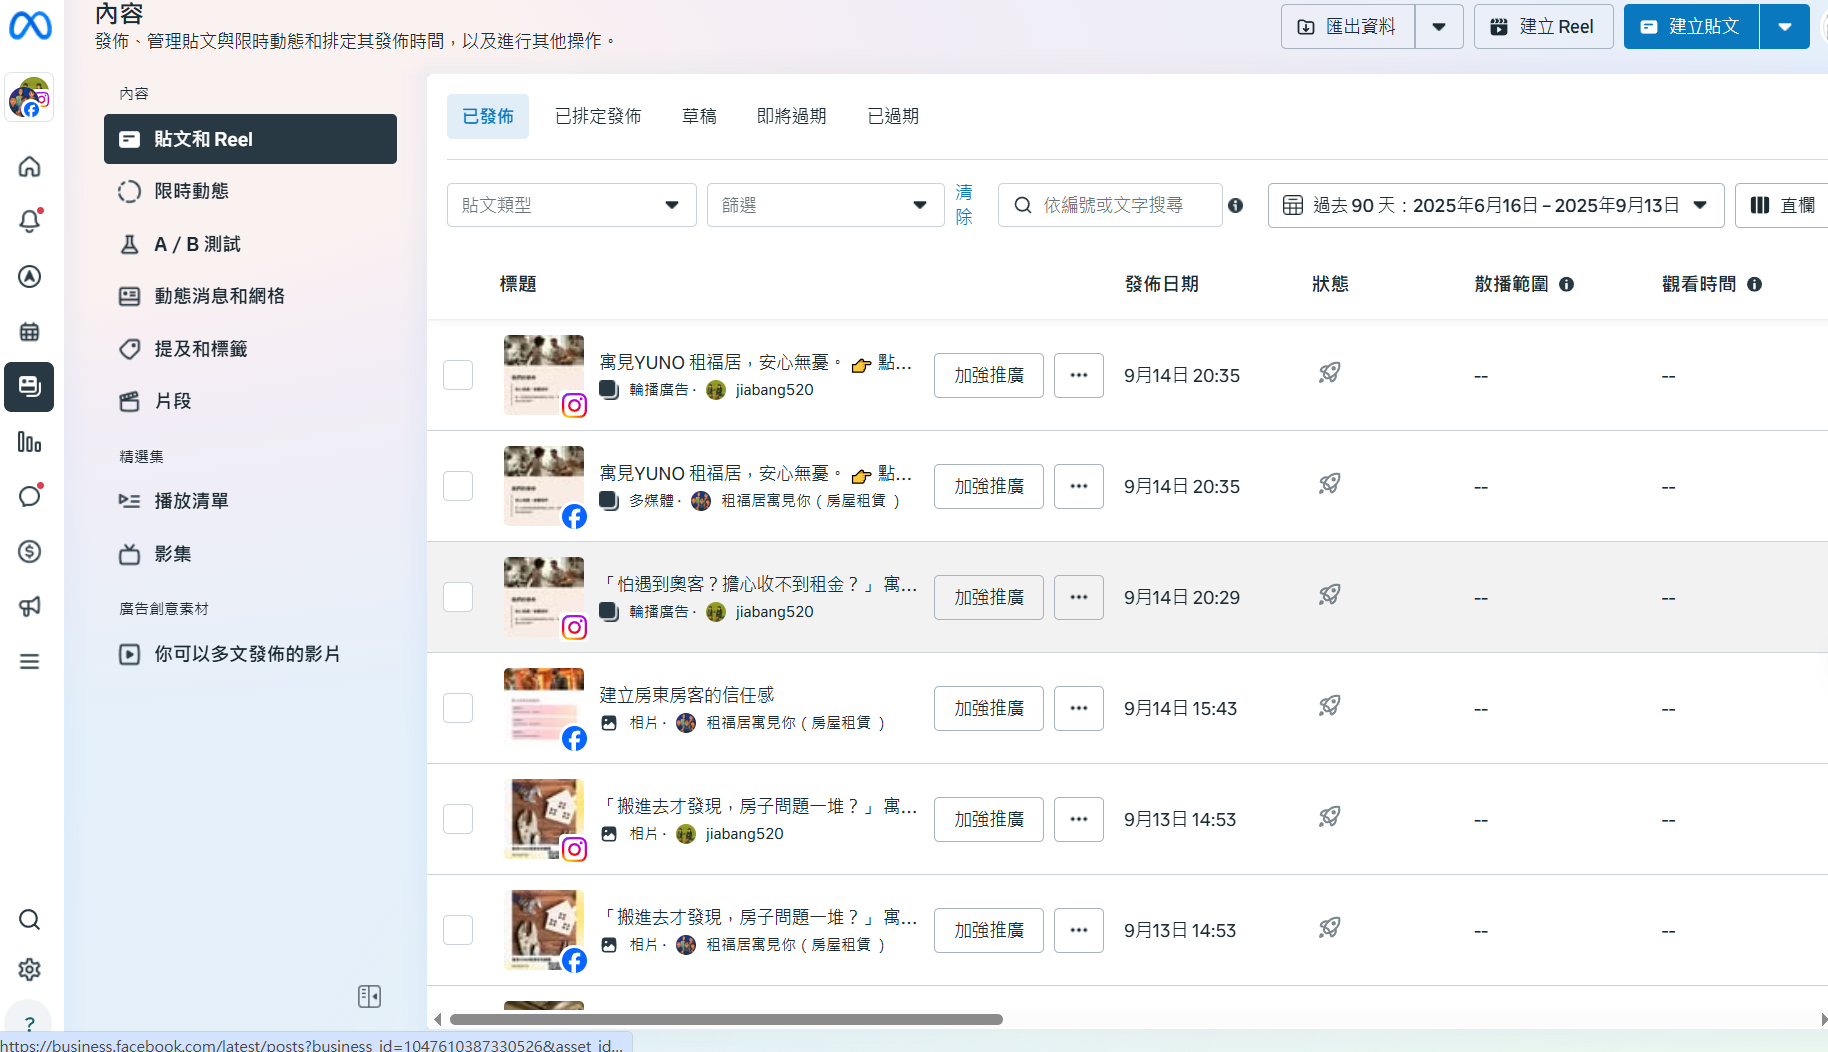
Task: Collapse the side panel with toggle icon
Action: coord(369,996)
